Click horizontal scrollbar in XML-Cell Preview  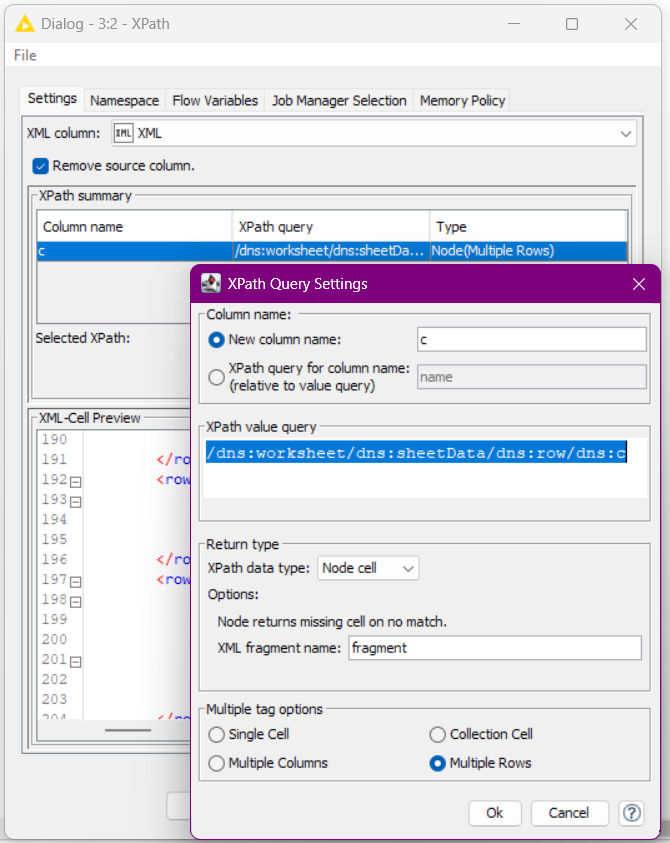(x=128, y=730)
